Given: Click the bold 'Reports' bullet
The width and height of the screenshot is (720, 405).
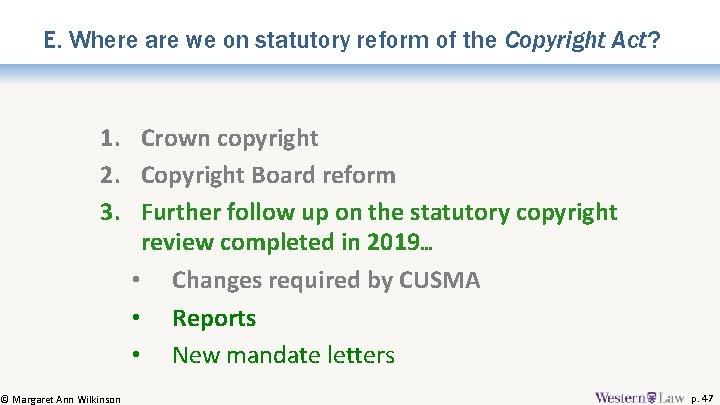Looking at the screenshot, I should (214, 318).
